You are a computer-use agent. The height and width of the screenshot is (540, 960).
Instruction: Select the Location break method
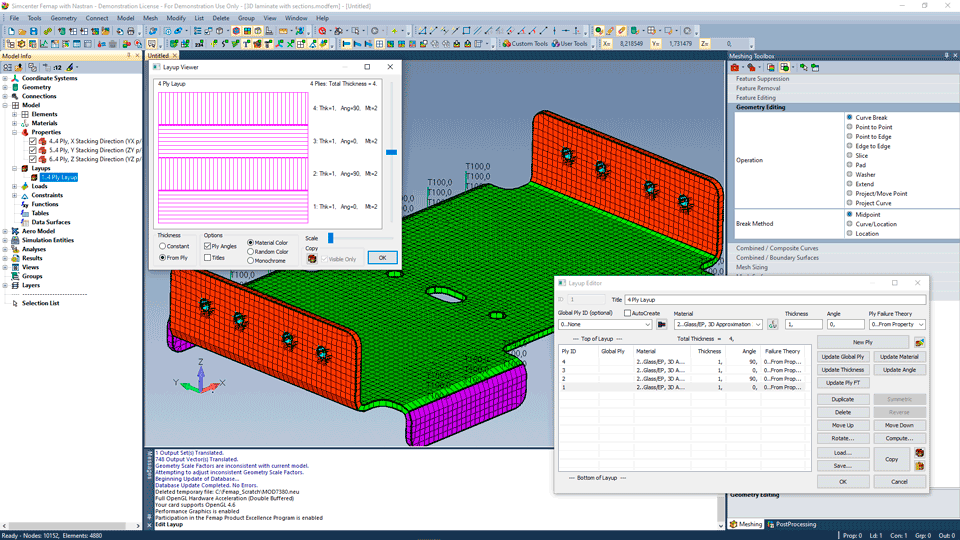point(850,233)
